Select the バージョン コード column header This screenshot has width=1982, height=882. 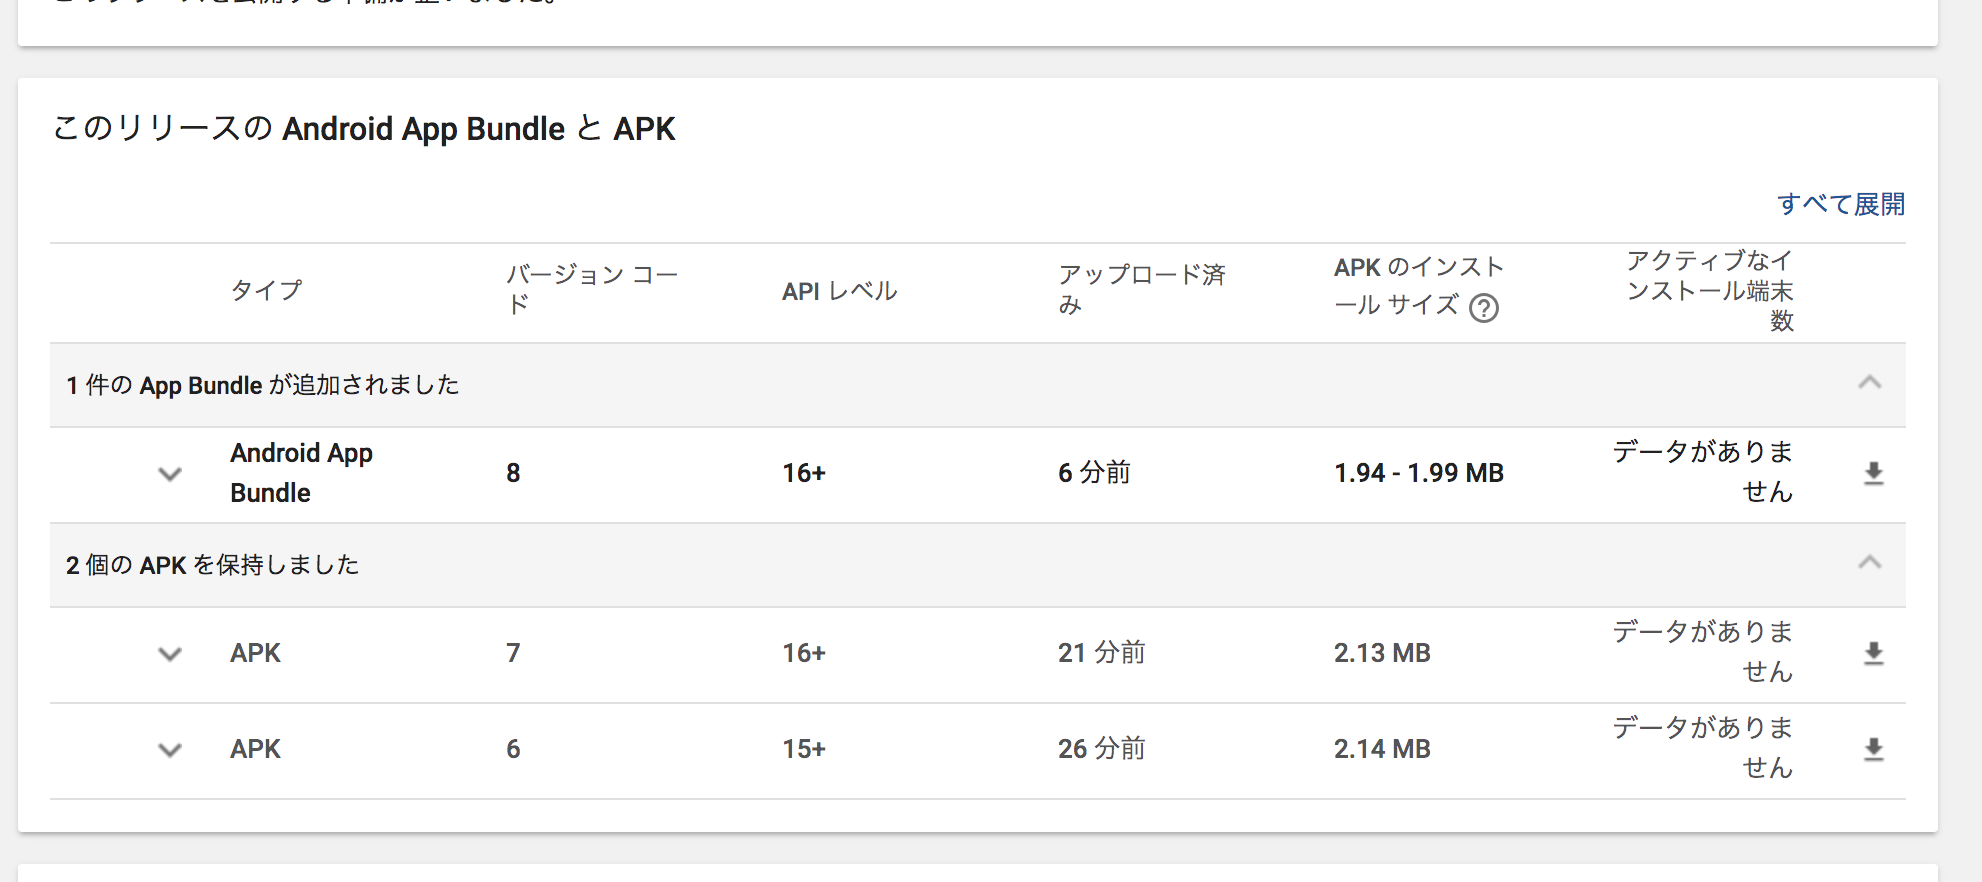click(591, 289)
